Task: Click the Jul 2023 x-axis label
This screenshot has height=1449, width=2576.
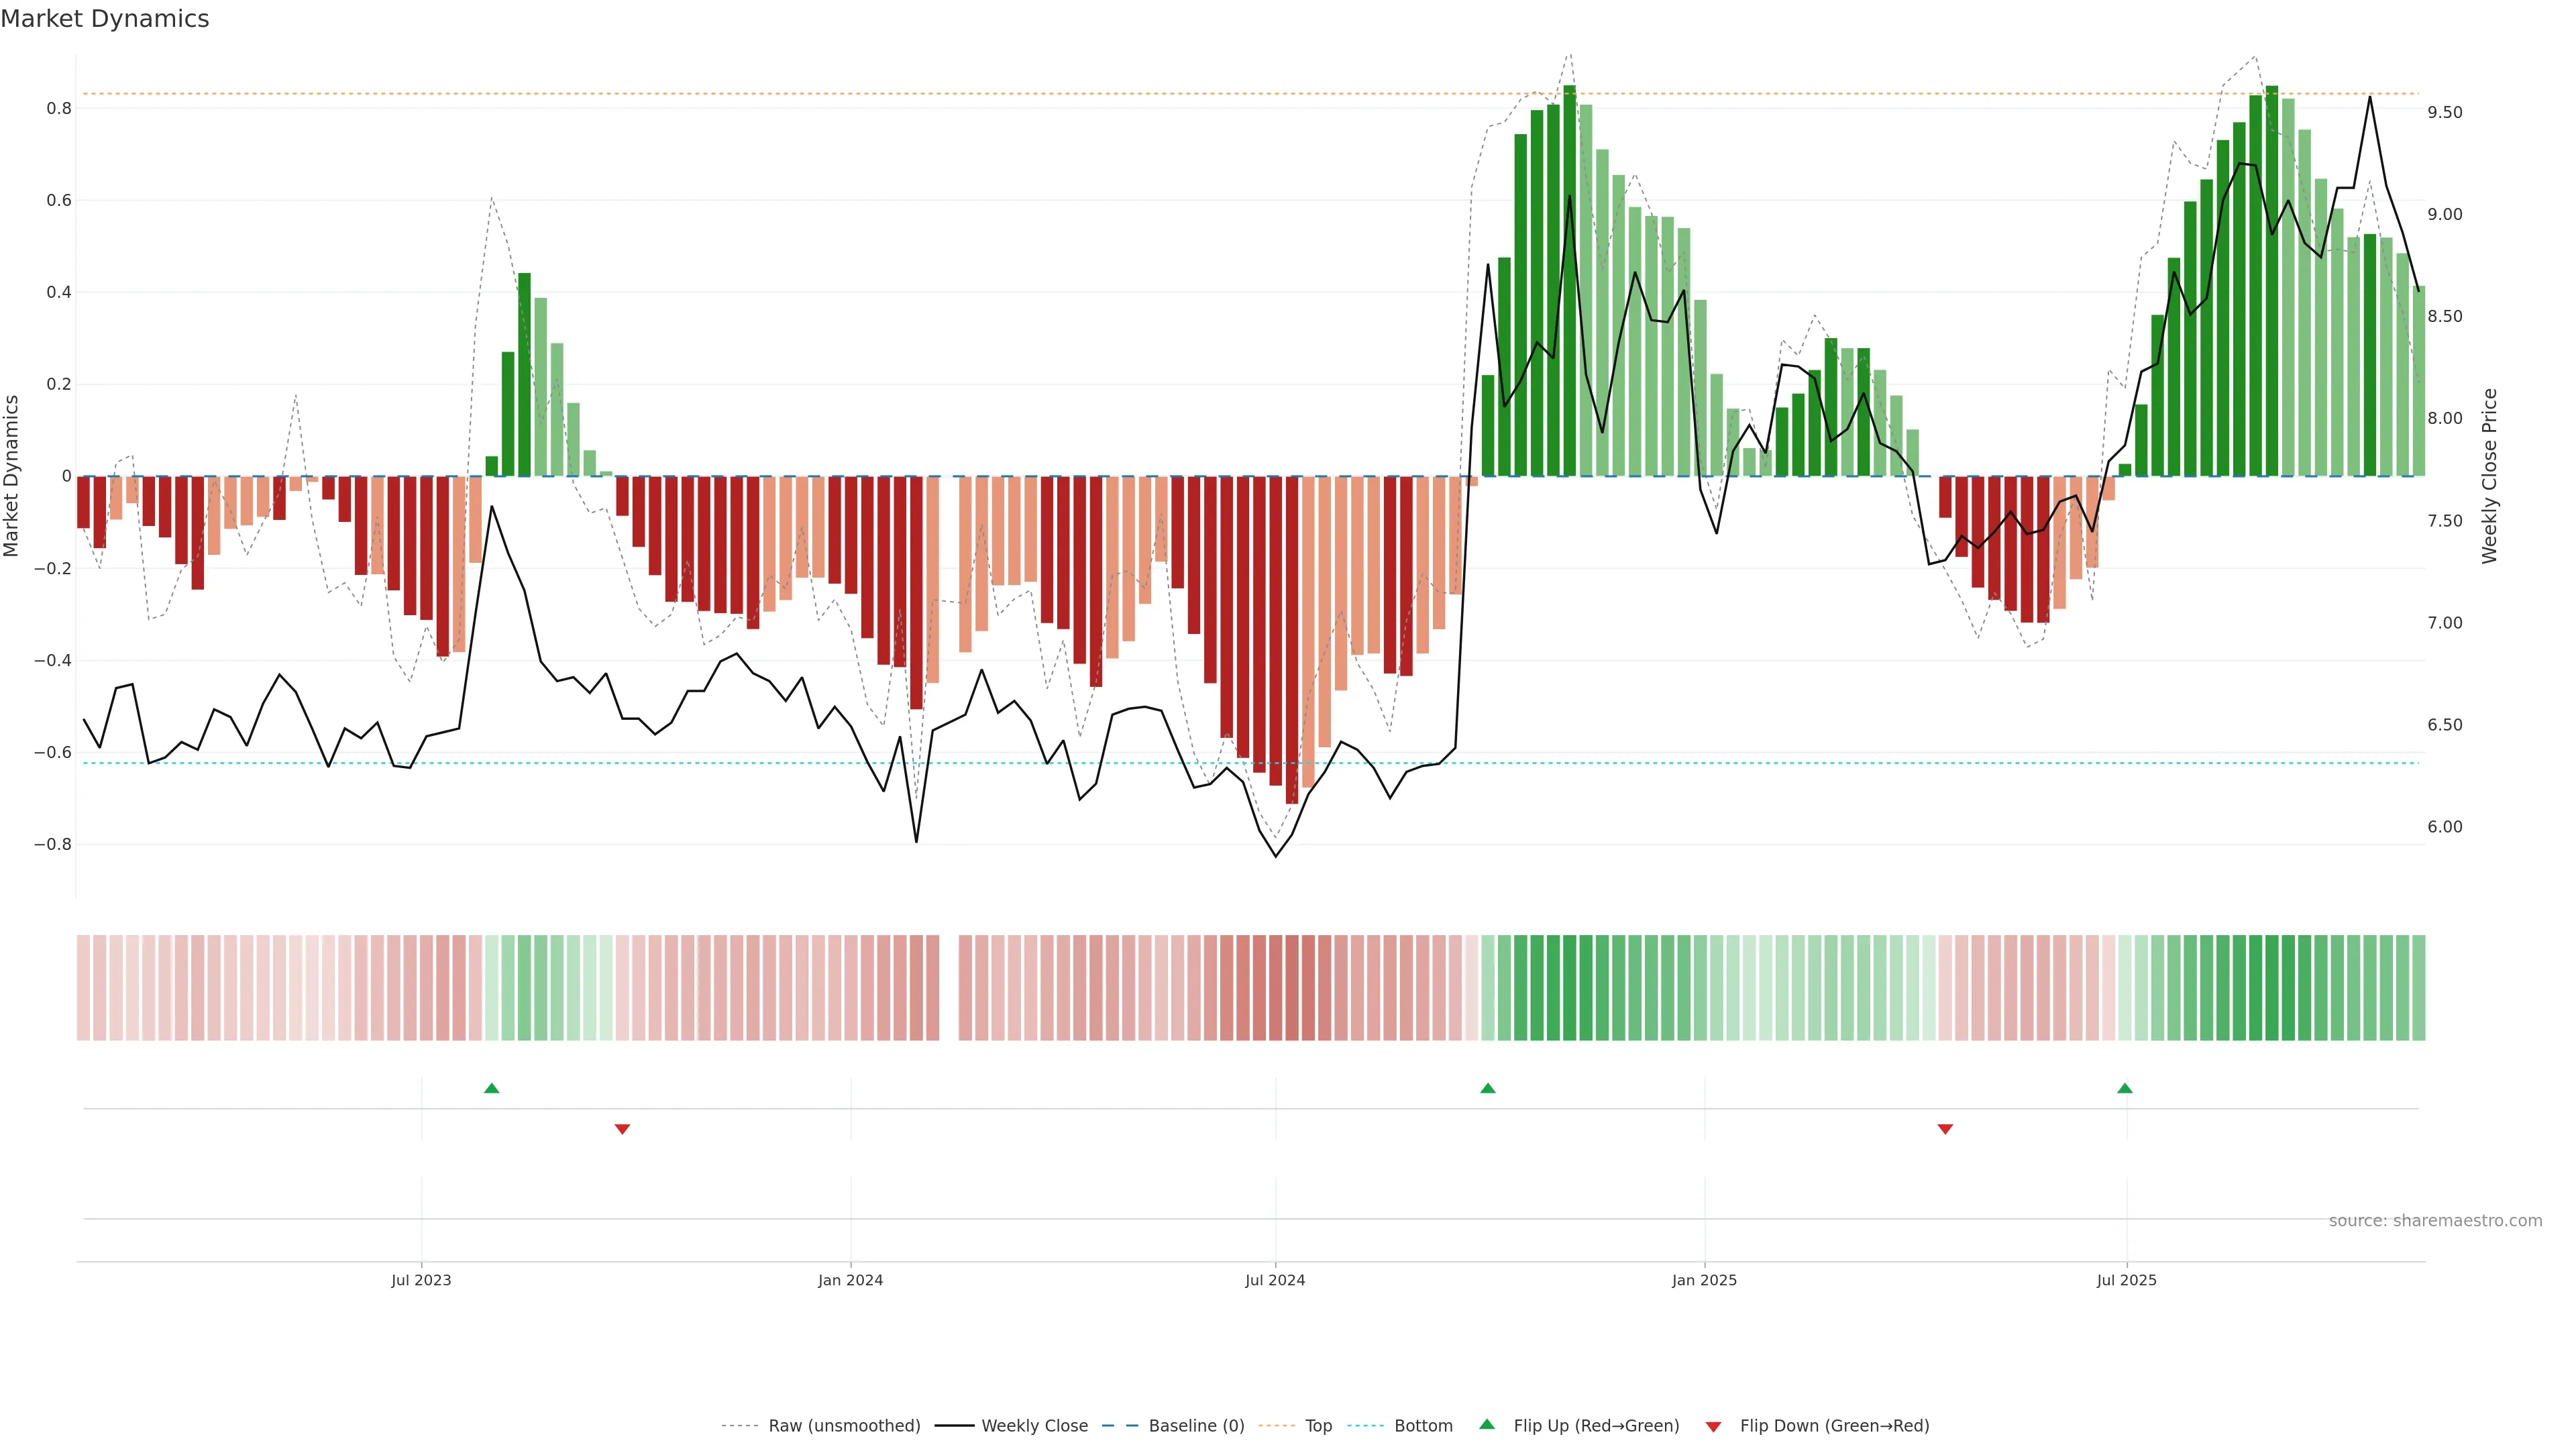Action: point(421,1280)
